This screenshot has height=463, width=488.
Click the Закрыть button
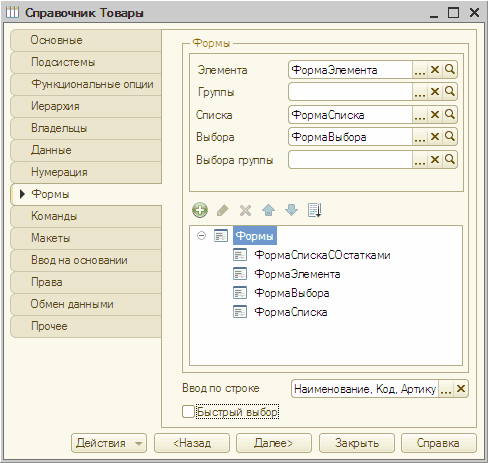point(357,443)
